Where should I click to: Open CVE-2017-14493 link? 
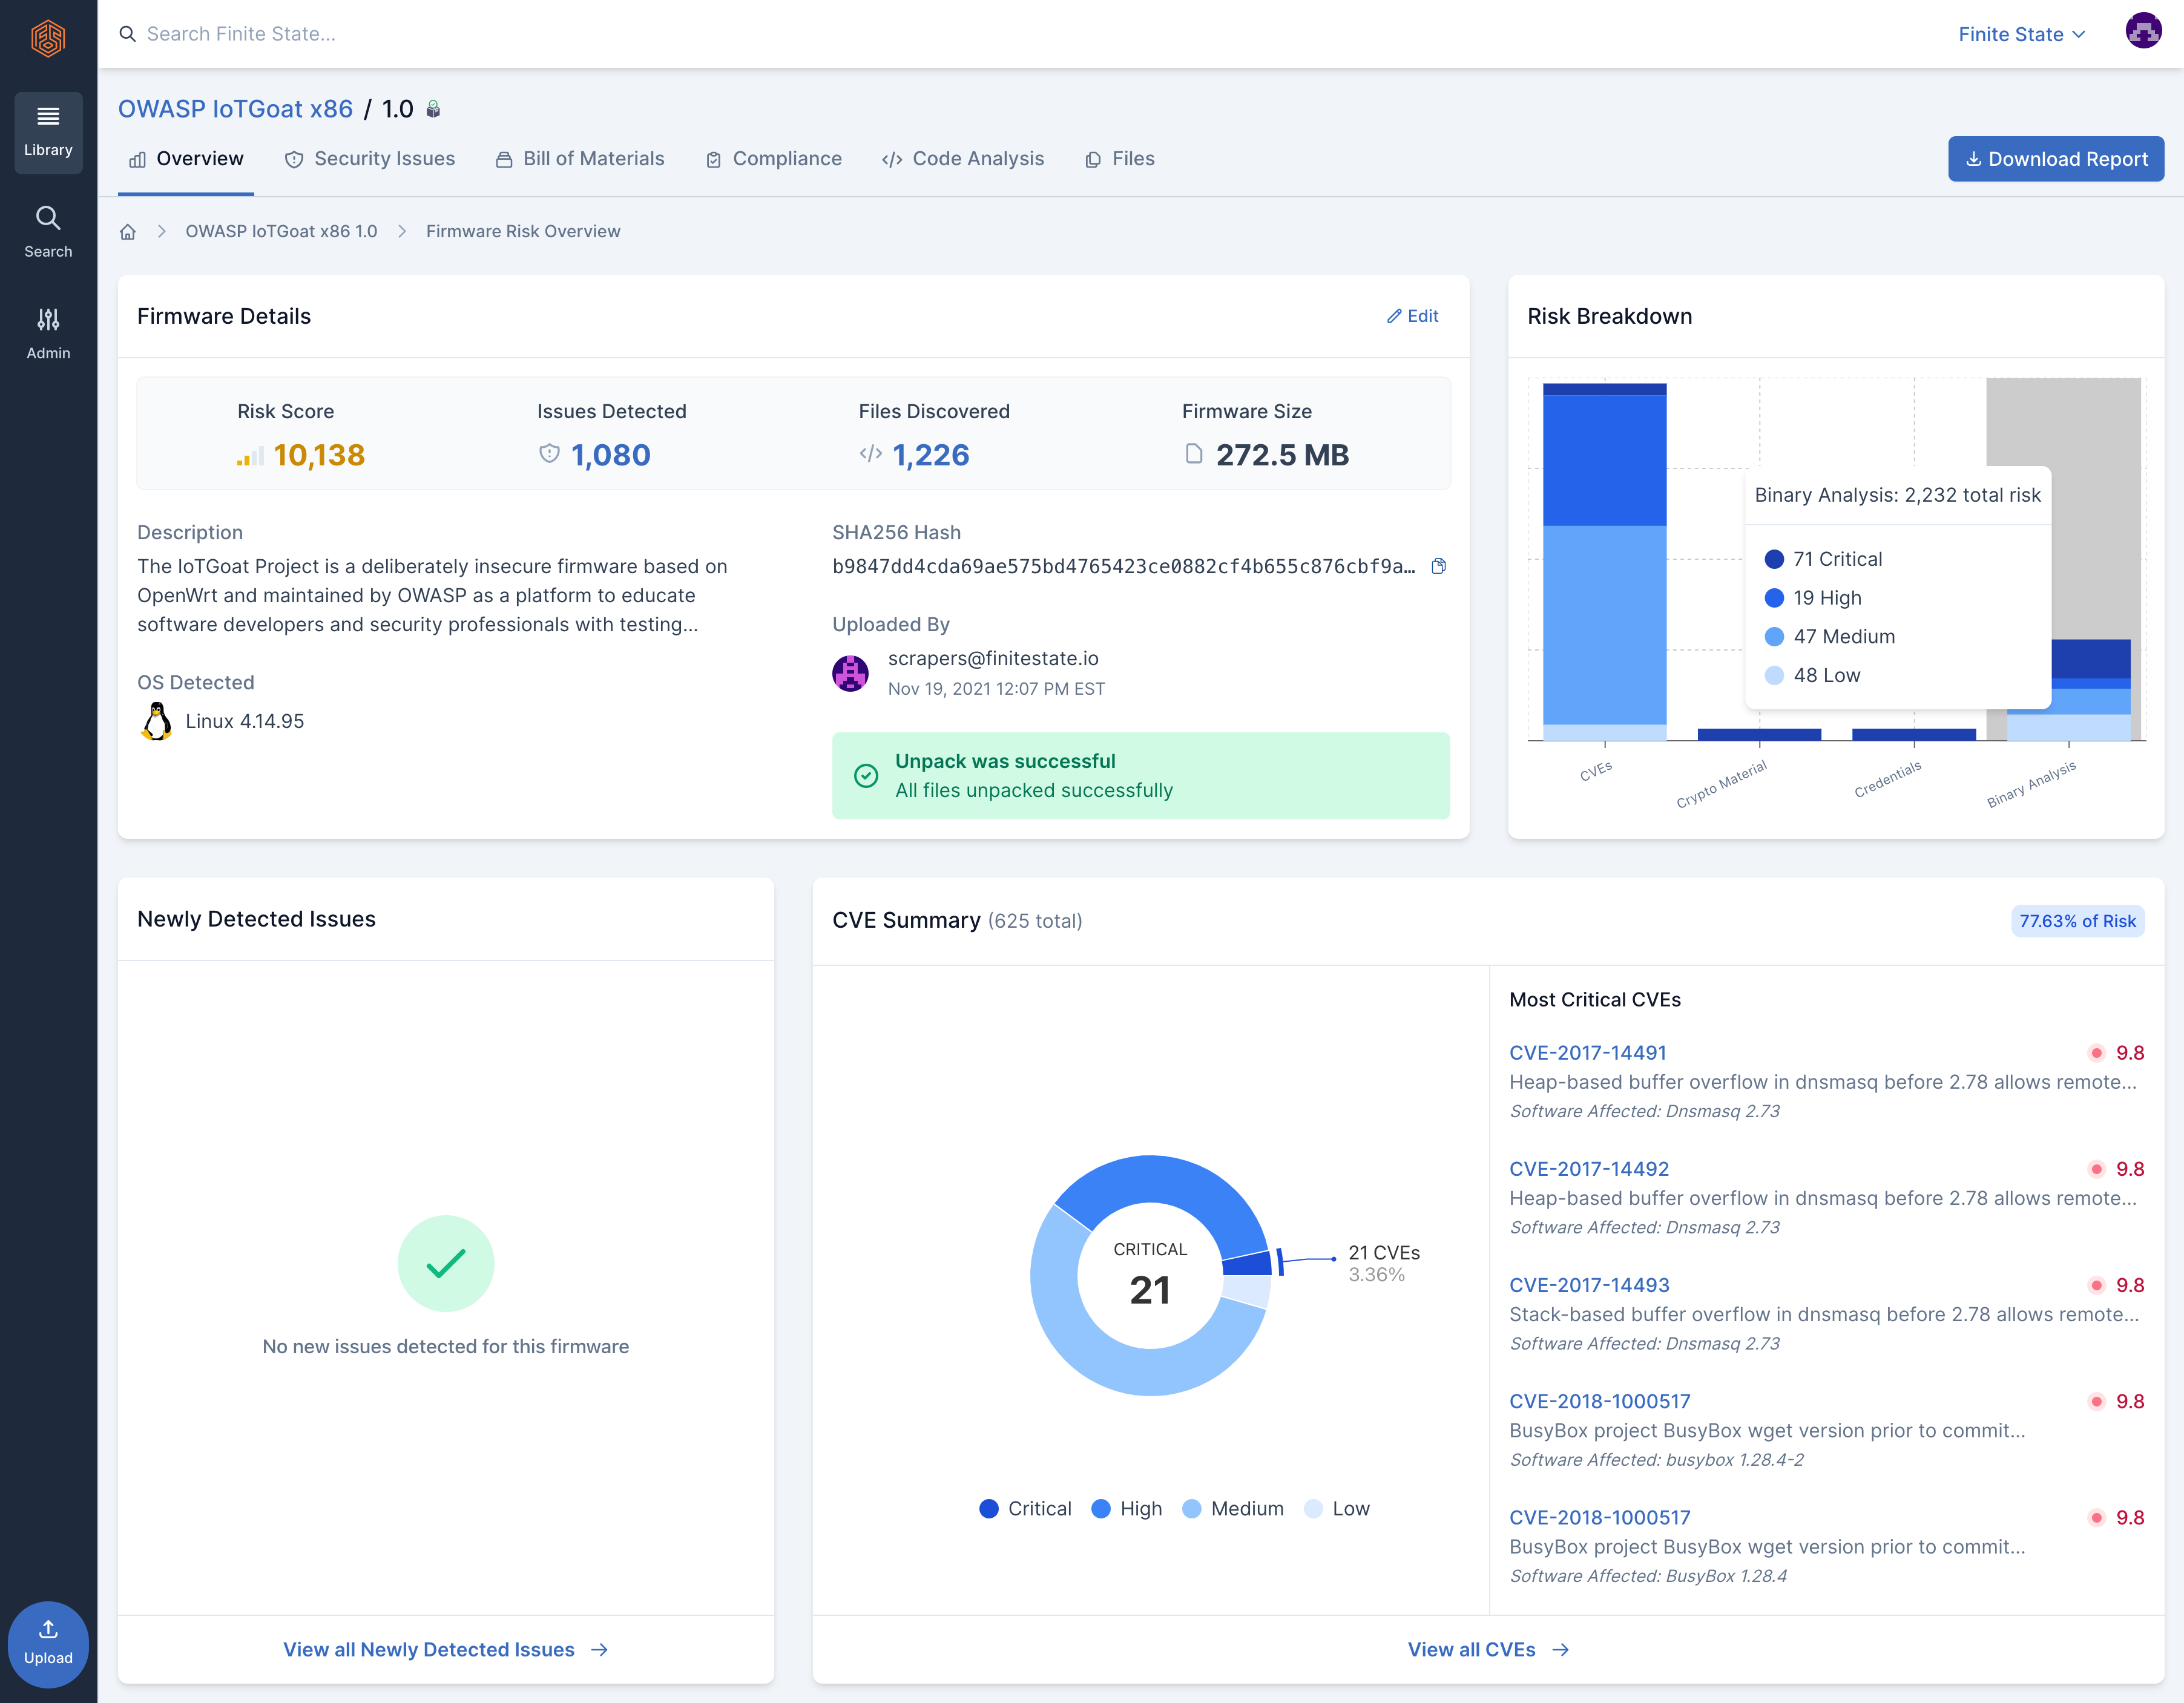[1589, 1284]
